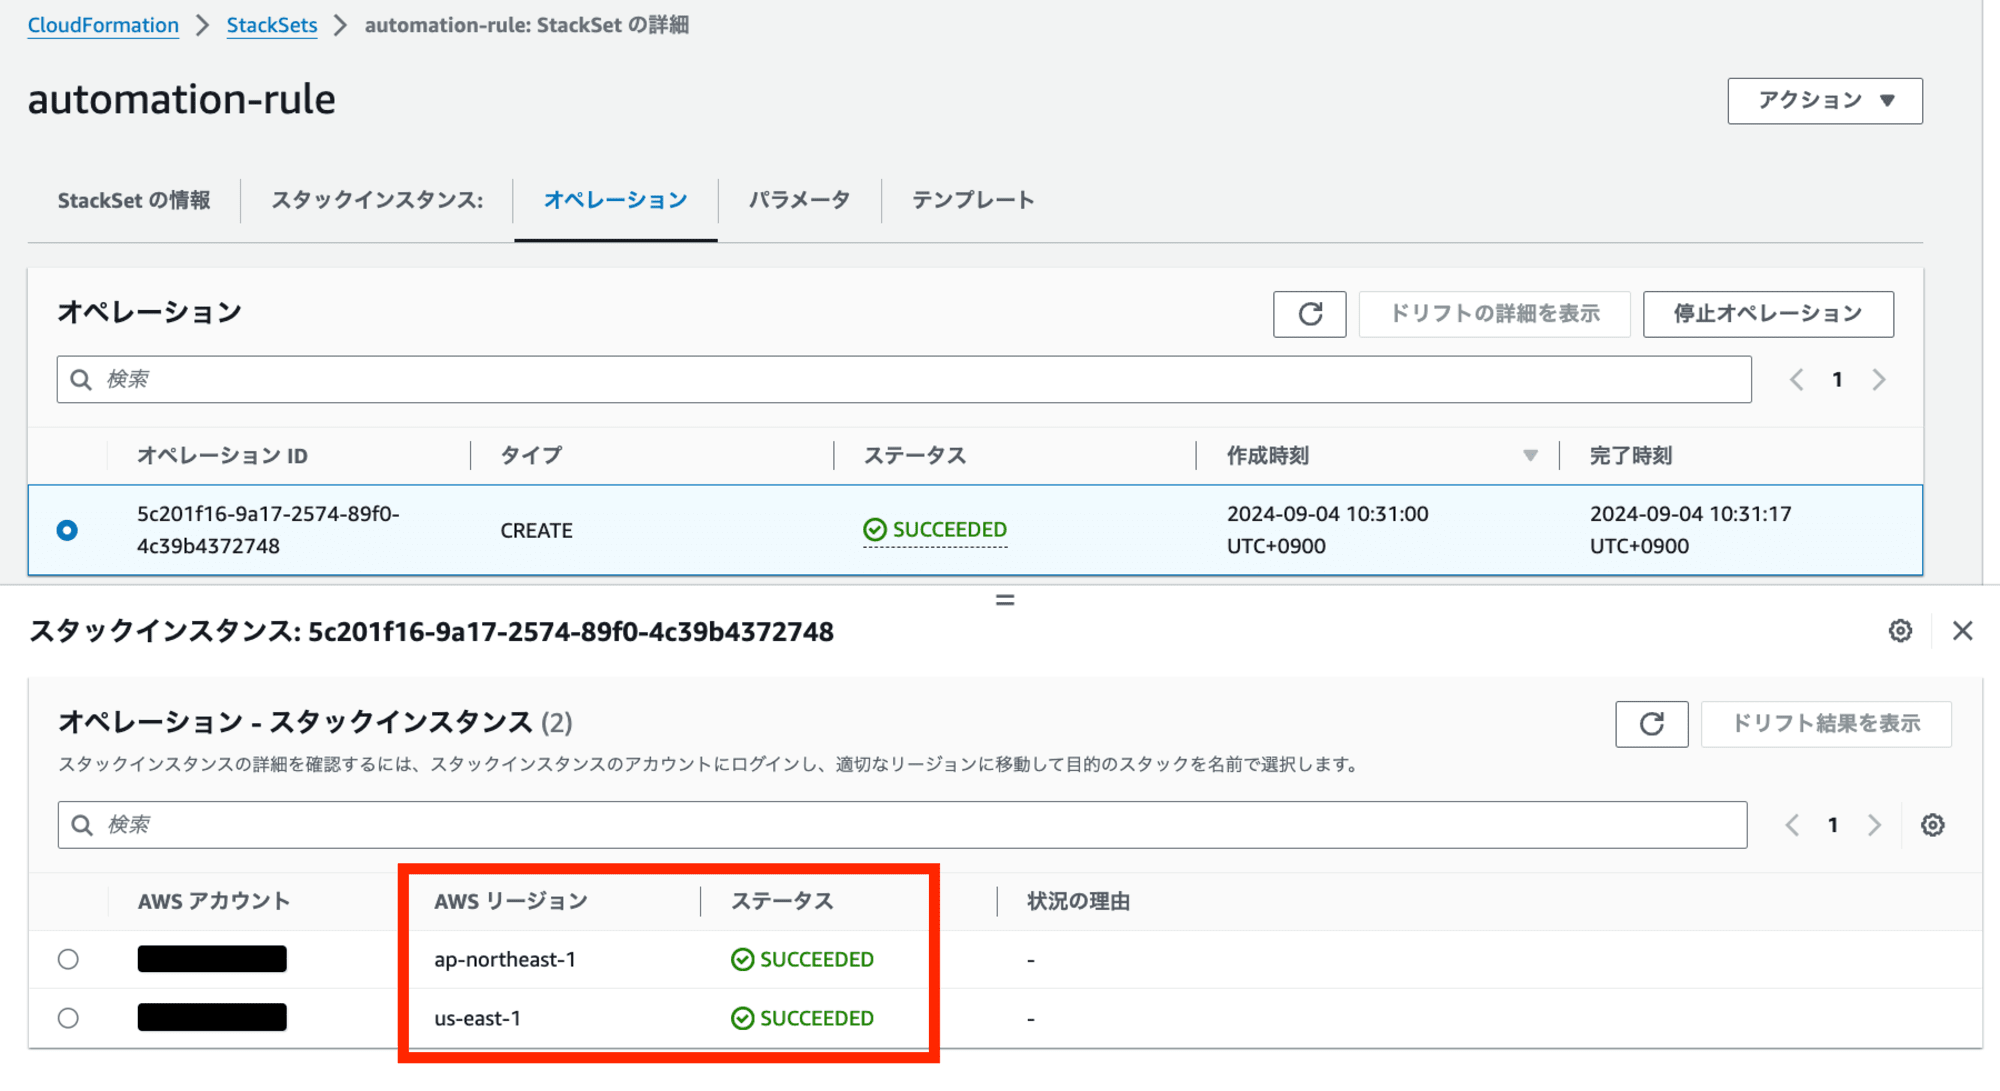Click the 完了時刻 column header
Image resolution: width=2000 pixels, height=1091 pixels.
[x=1630, y=456]
